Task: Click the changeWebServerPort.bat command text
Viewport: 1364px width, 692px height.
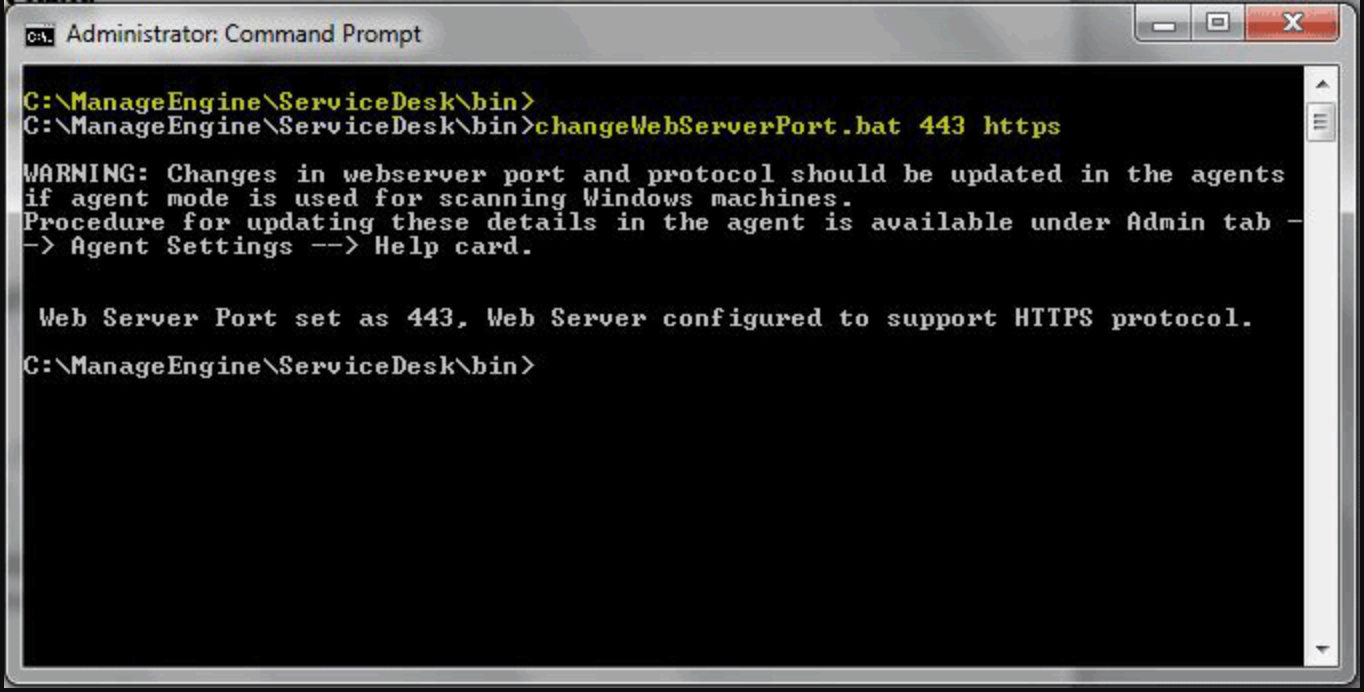Action: 717,126
